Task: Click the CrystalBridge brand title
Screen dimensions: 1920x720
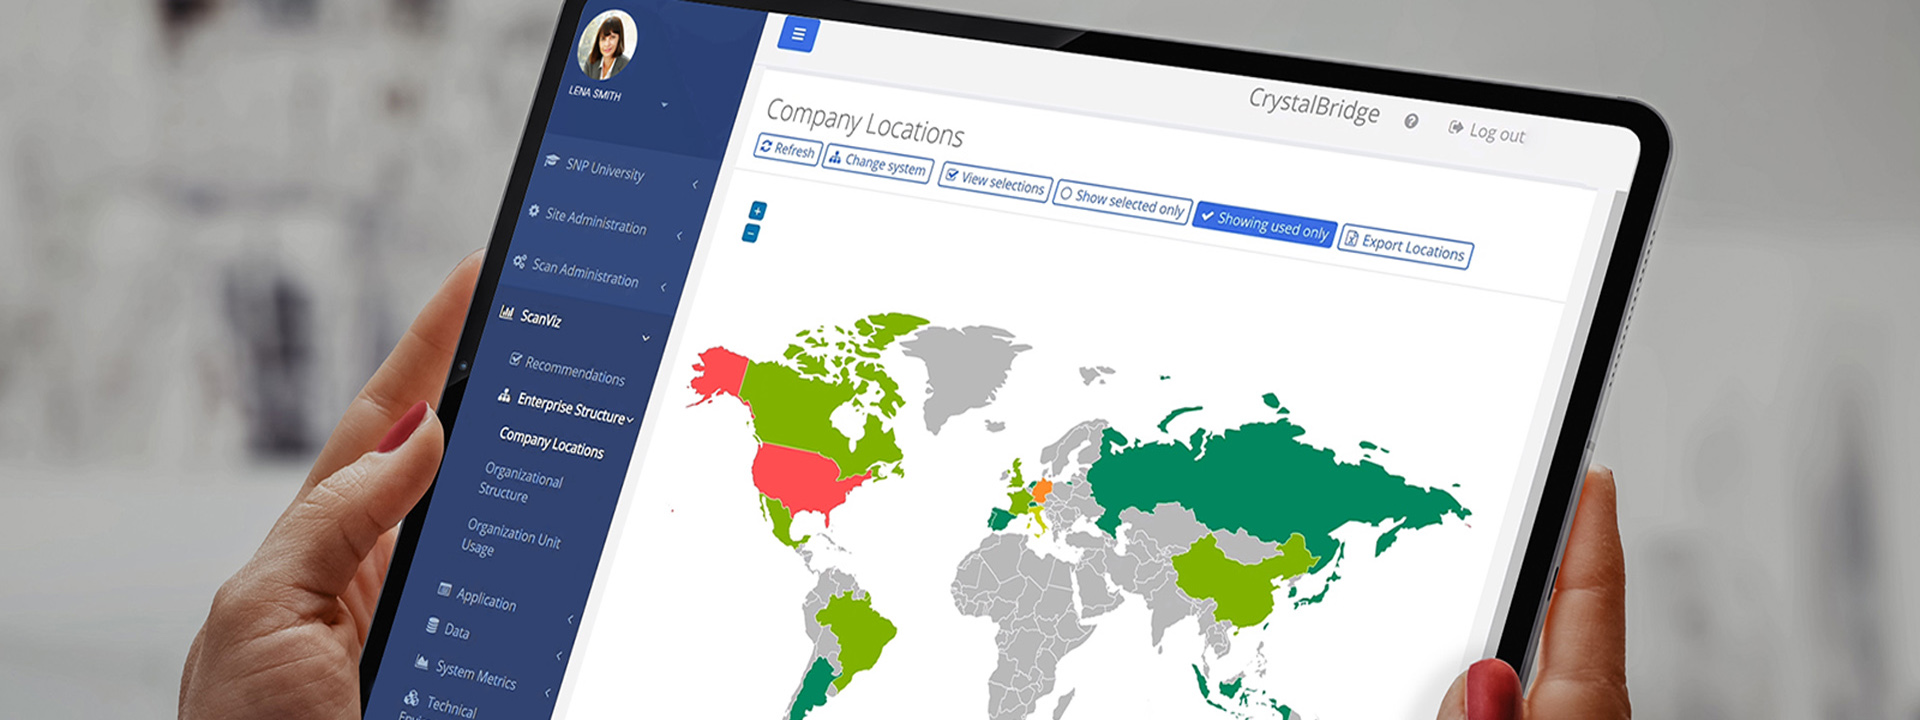Action: coord(1314,105)
